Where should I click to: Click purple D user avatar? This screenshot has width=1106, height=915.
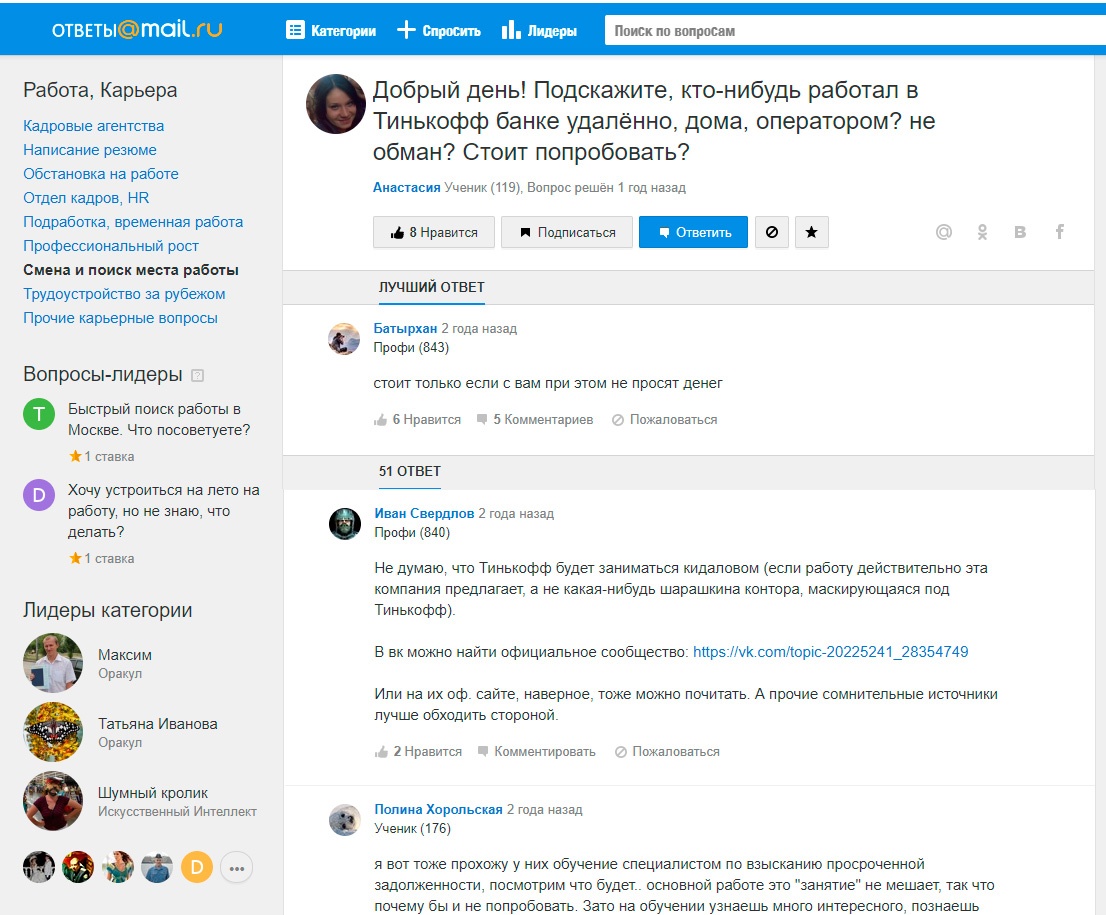(39, 495)
